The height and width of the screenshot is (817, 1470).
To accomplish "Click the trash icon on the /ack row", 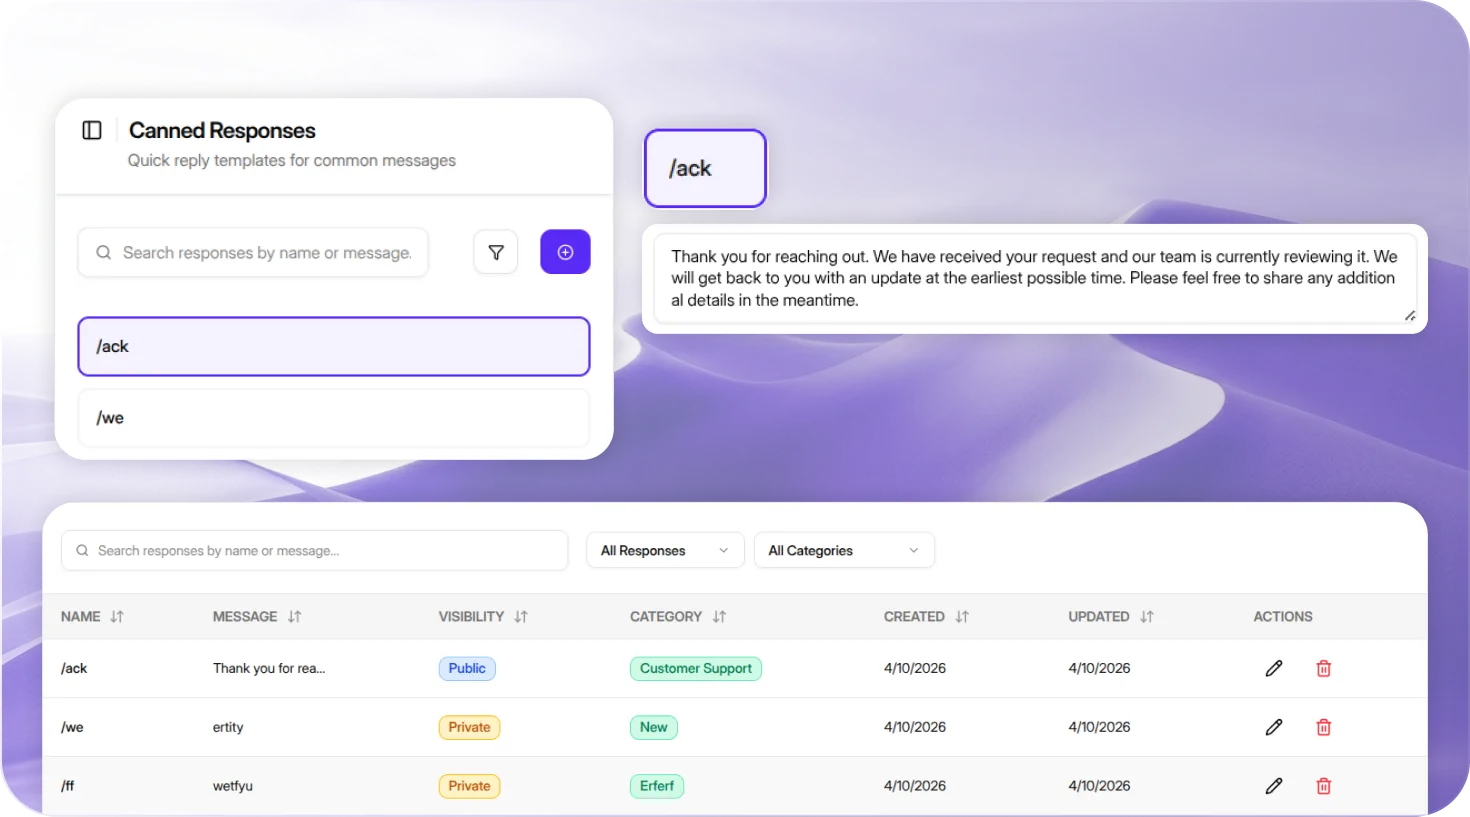I will 1323,668.
